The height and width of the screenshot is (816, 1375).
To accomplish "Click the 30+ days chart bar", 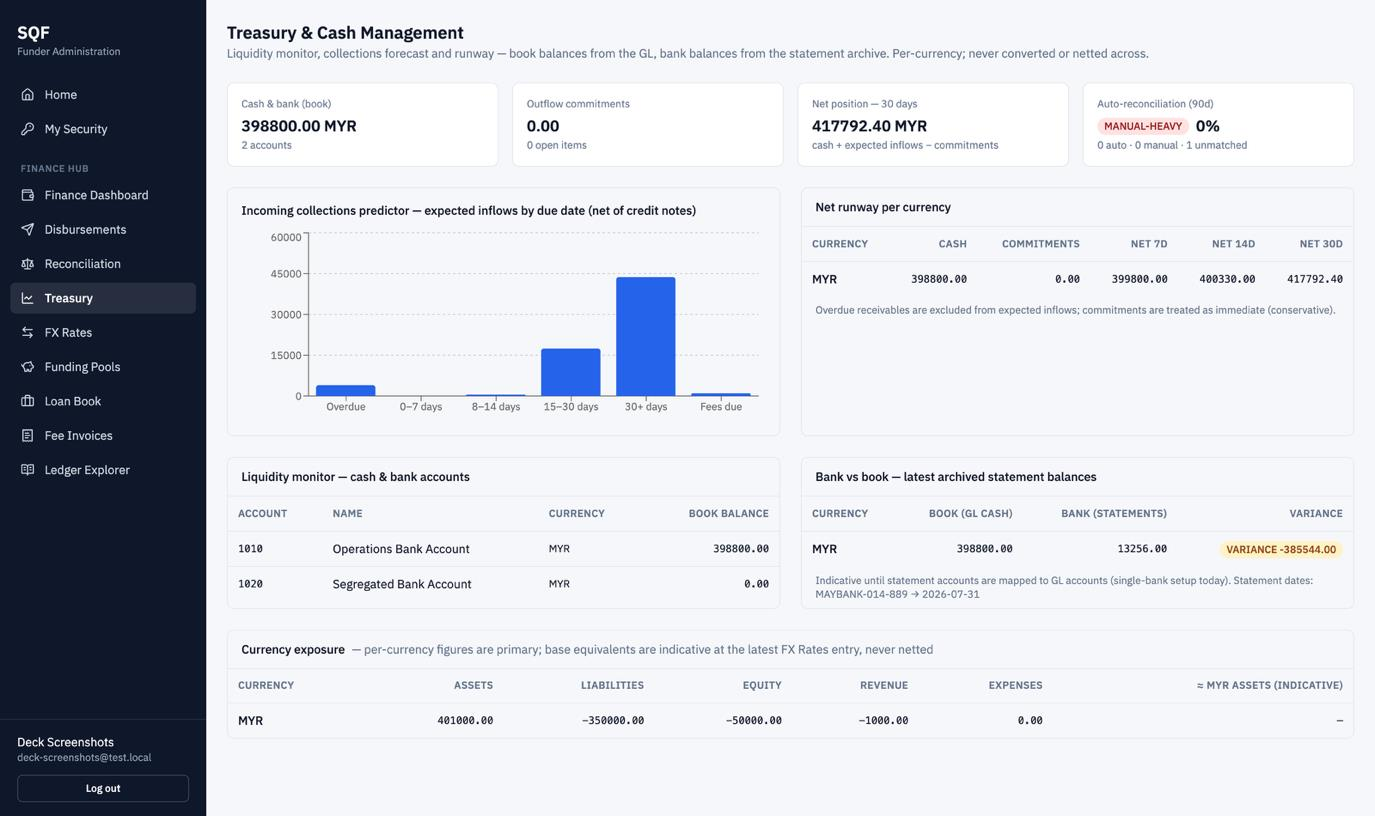I will click(646, 337).
